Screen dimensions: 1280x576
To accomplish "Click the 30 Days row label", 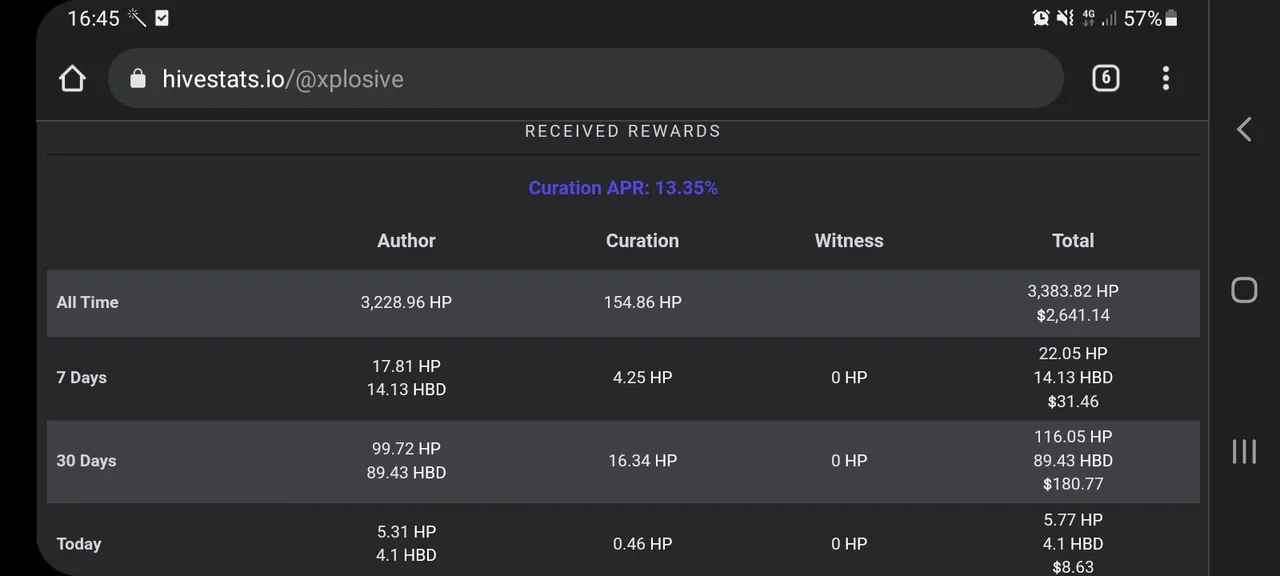I will click(86, 461).
